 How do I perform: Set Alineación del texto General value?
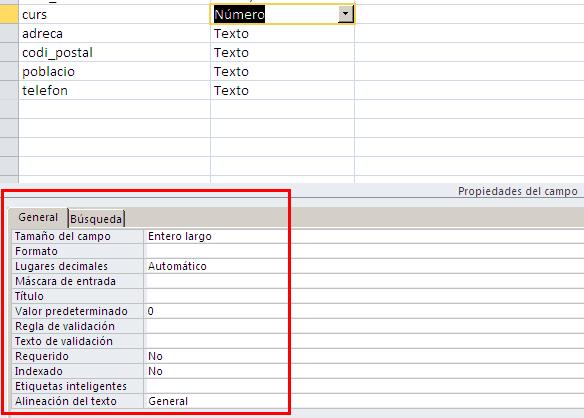pyautogui.click(x=364, y=401)
